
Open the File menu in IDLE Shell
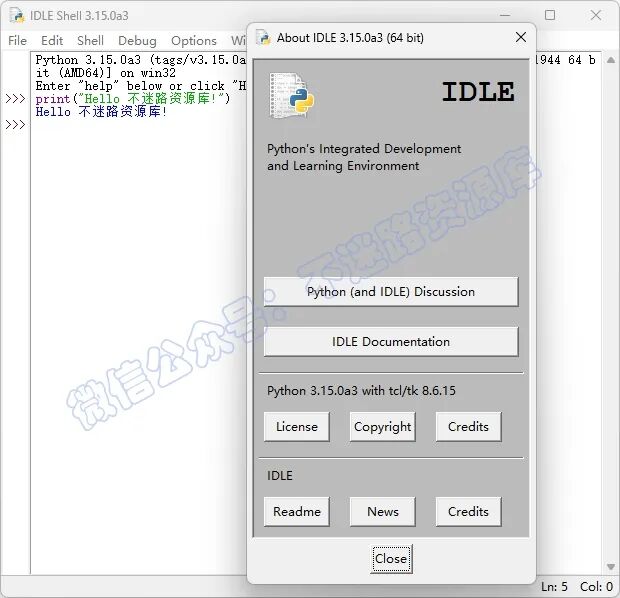pos(17,41)
